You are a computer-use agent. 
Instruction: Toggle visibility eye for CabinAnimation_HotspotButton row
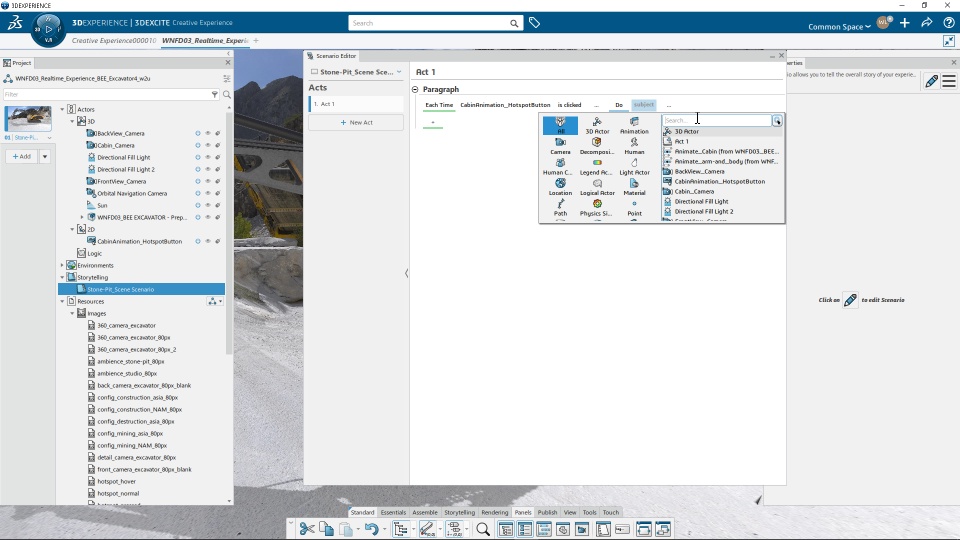point(208,241)
